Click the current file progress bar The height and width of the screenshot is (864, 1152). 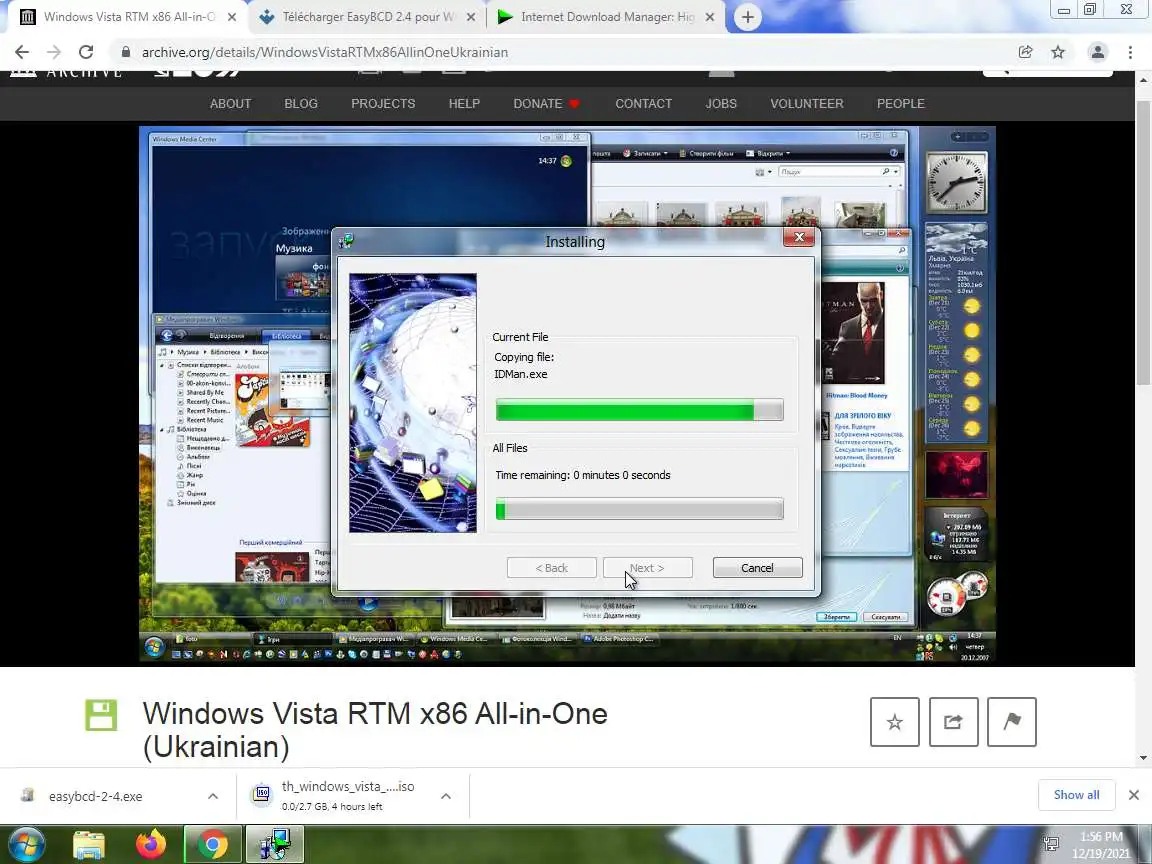click(639, 410)
